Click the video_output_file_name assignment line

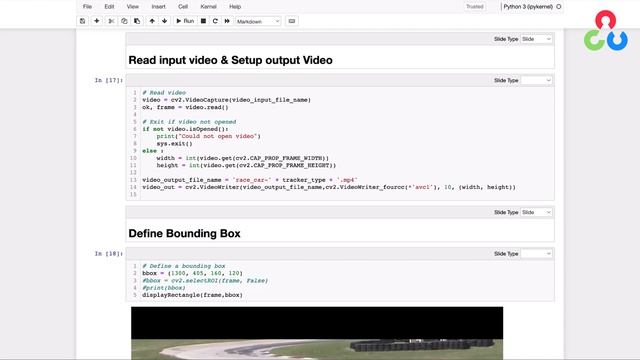250,180
